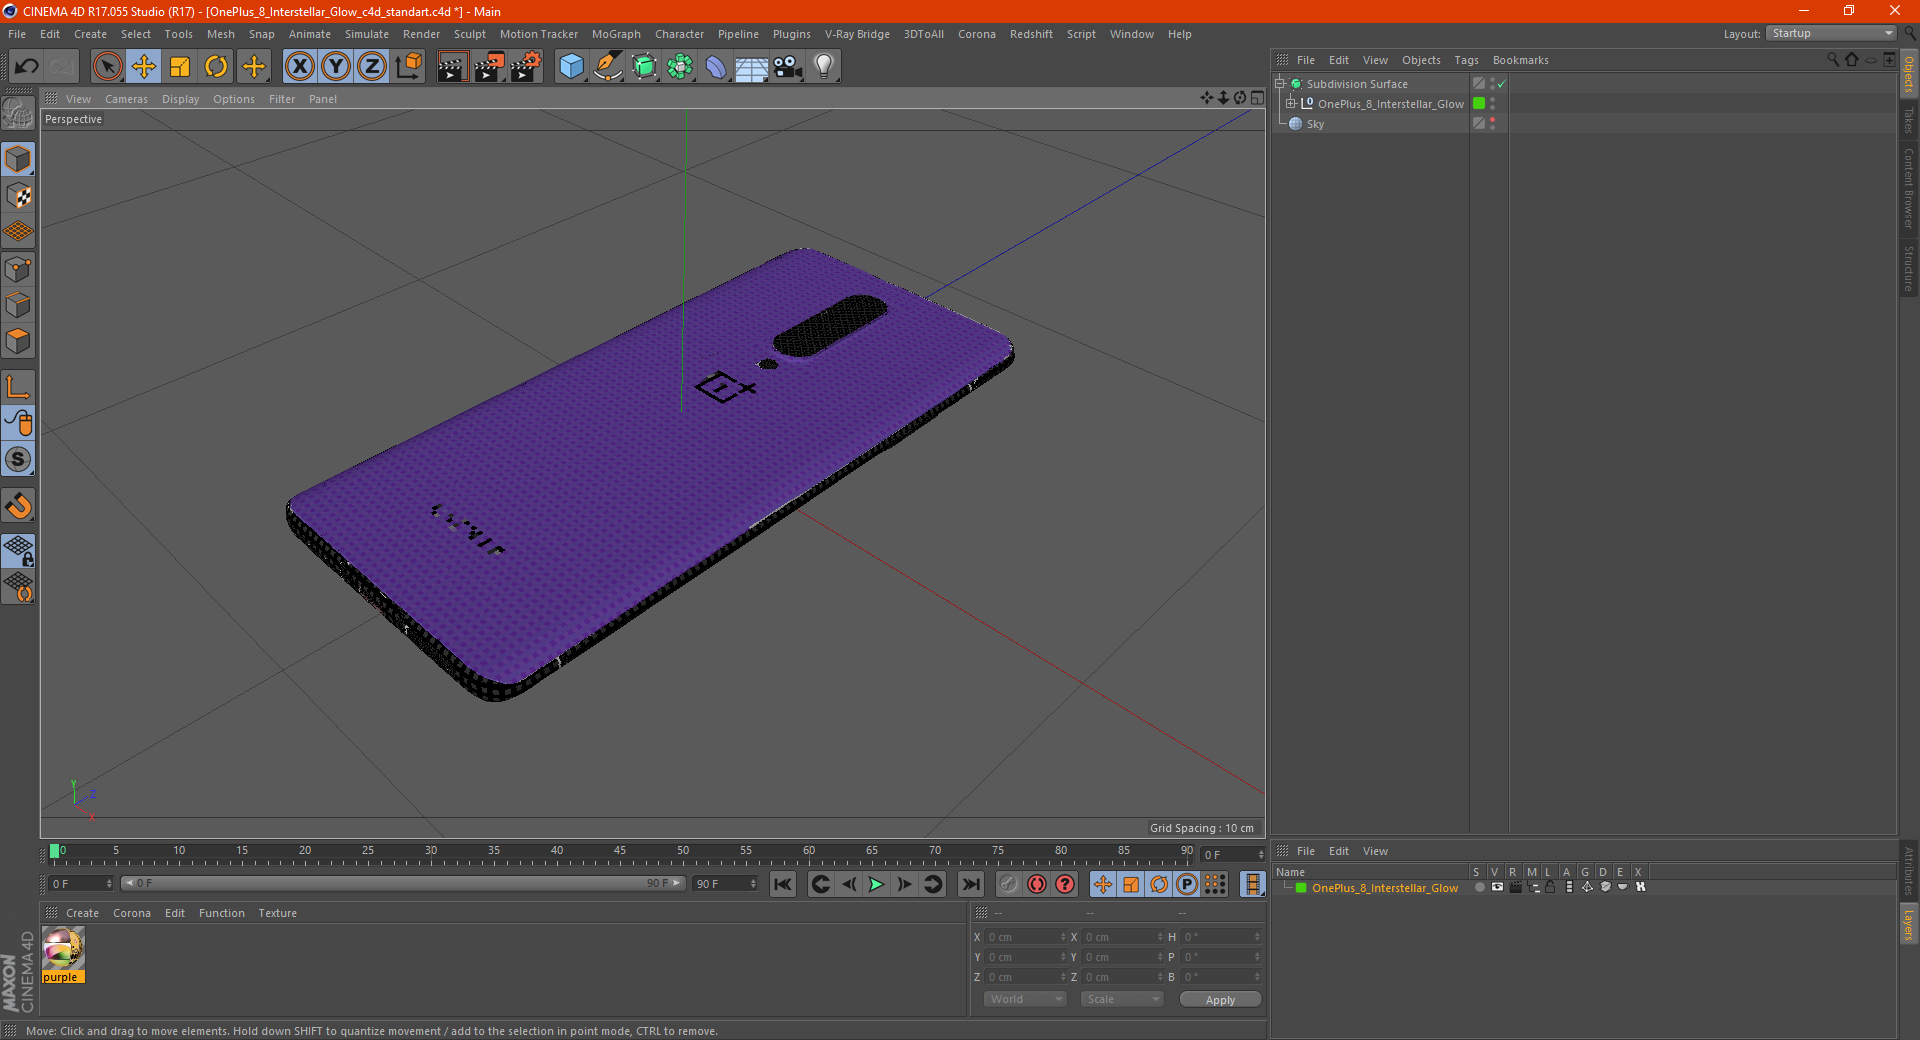
Task: Toggle X axis lock
Action: point(299,67)
